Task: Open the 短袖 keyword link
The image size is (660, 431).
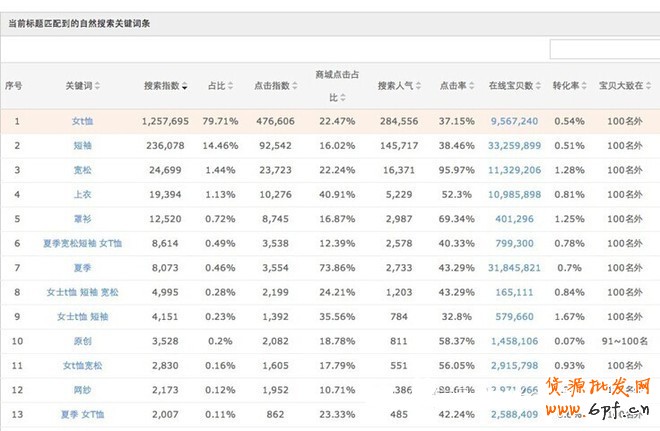Action: [83, 145]
